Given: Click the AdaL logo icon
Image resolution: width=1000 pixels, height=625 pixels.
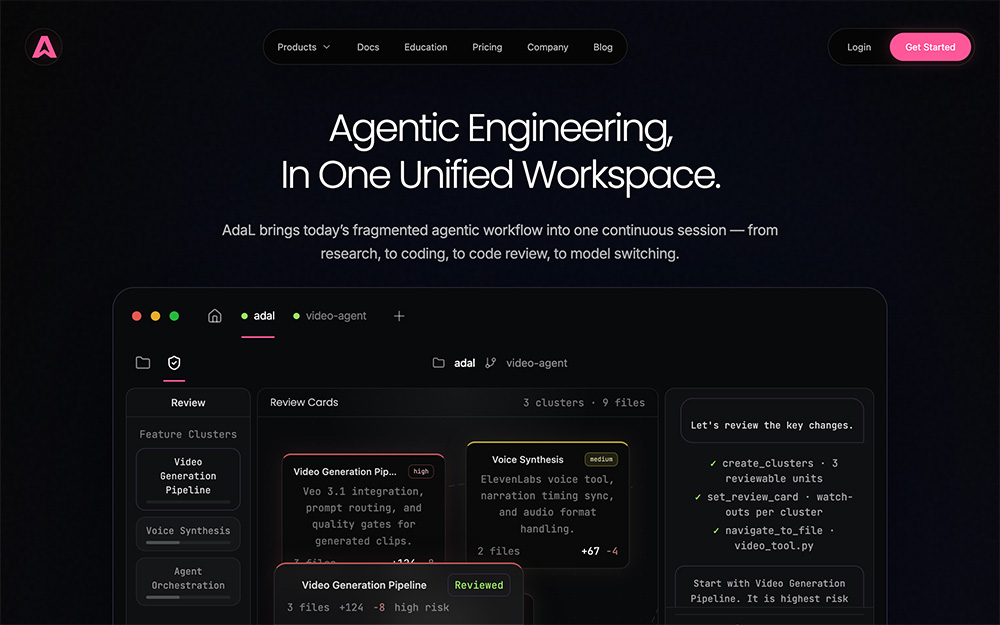Looking at the screenshot, I should (x=44, y=47).
